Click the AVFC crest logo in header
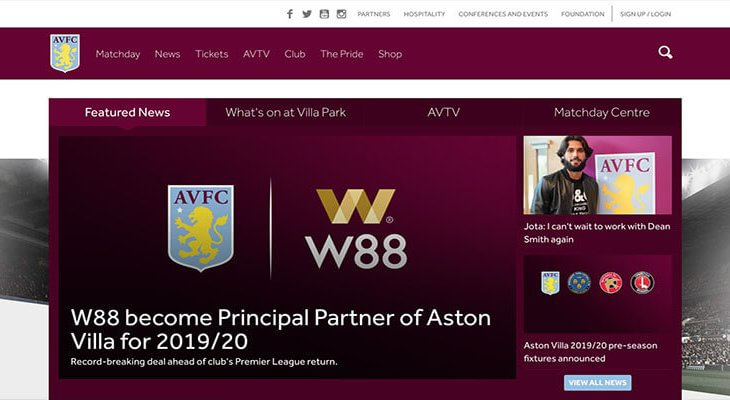Viewport: 730px width, 400px height. [65, 53]
